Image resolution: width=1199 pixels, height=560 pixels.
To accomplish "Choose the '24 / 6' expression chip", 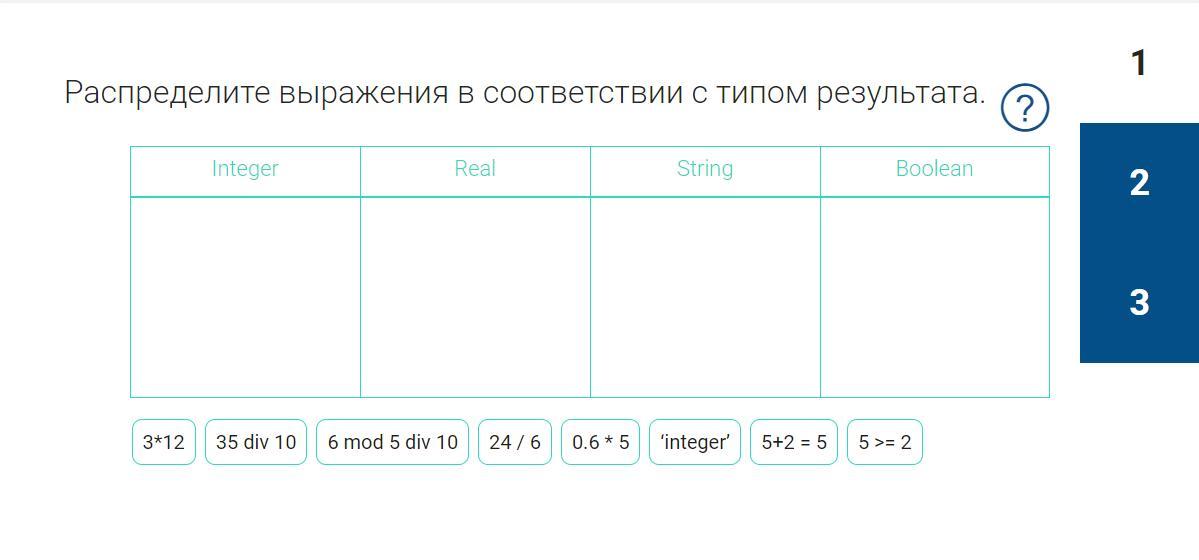I will (x=515, y=442).
